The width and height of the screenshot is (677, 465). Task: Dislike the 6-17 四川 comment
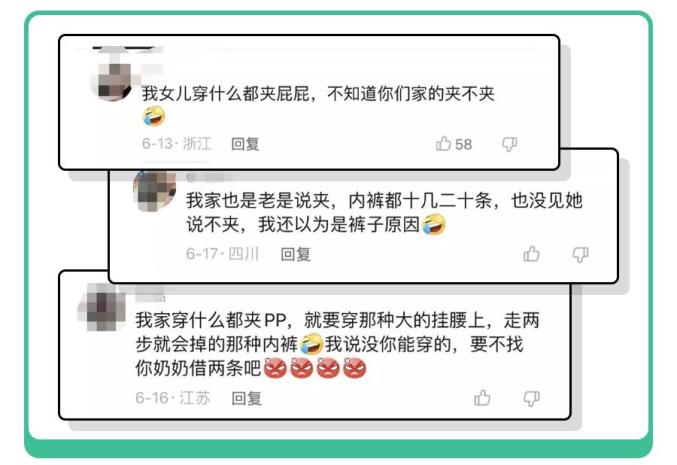(580, 255)
